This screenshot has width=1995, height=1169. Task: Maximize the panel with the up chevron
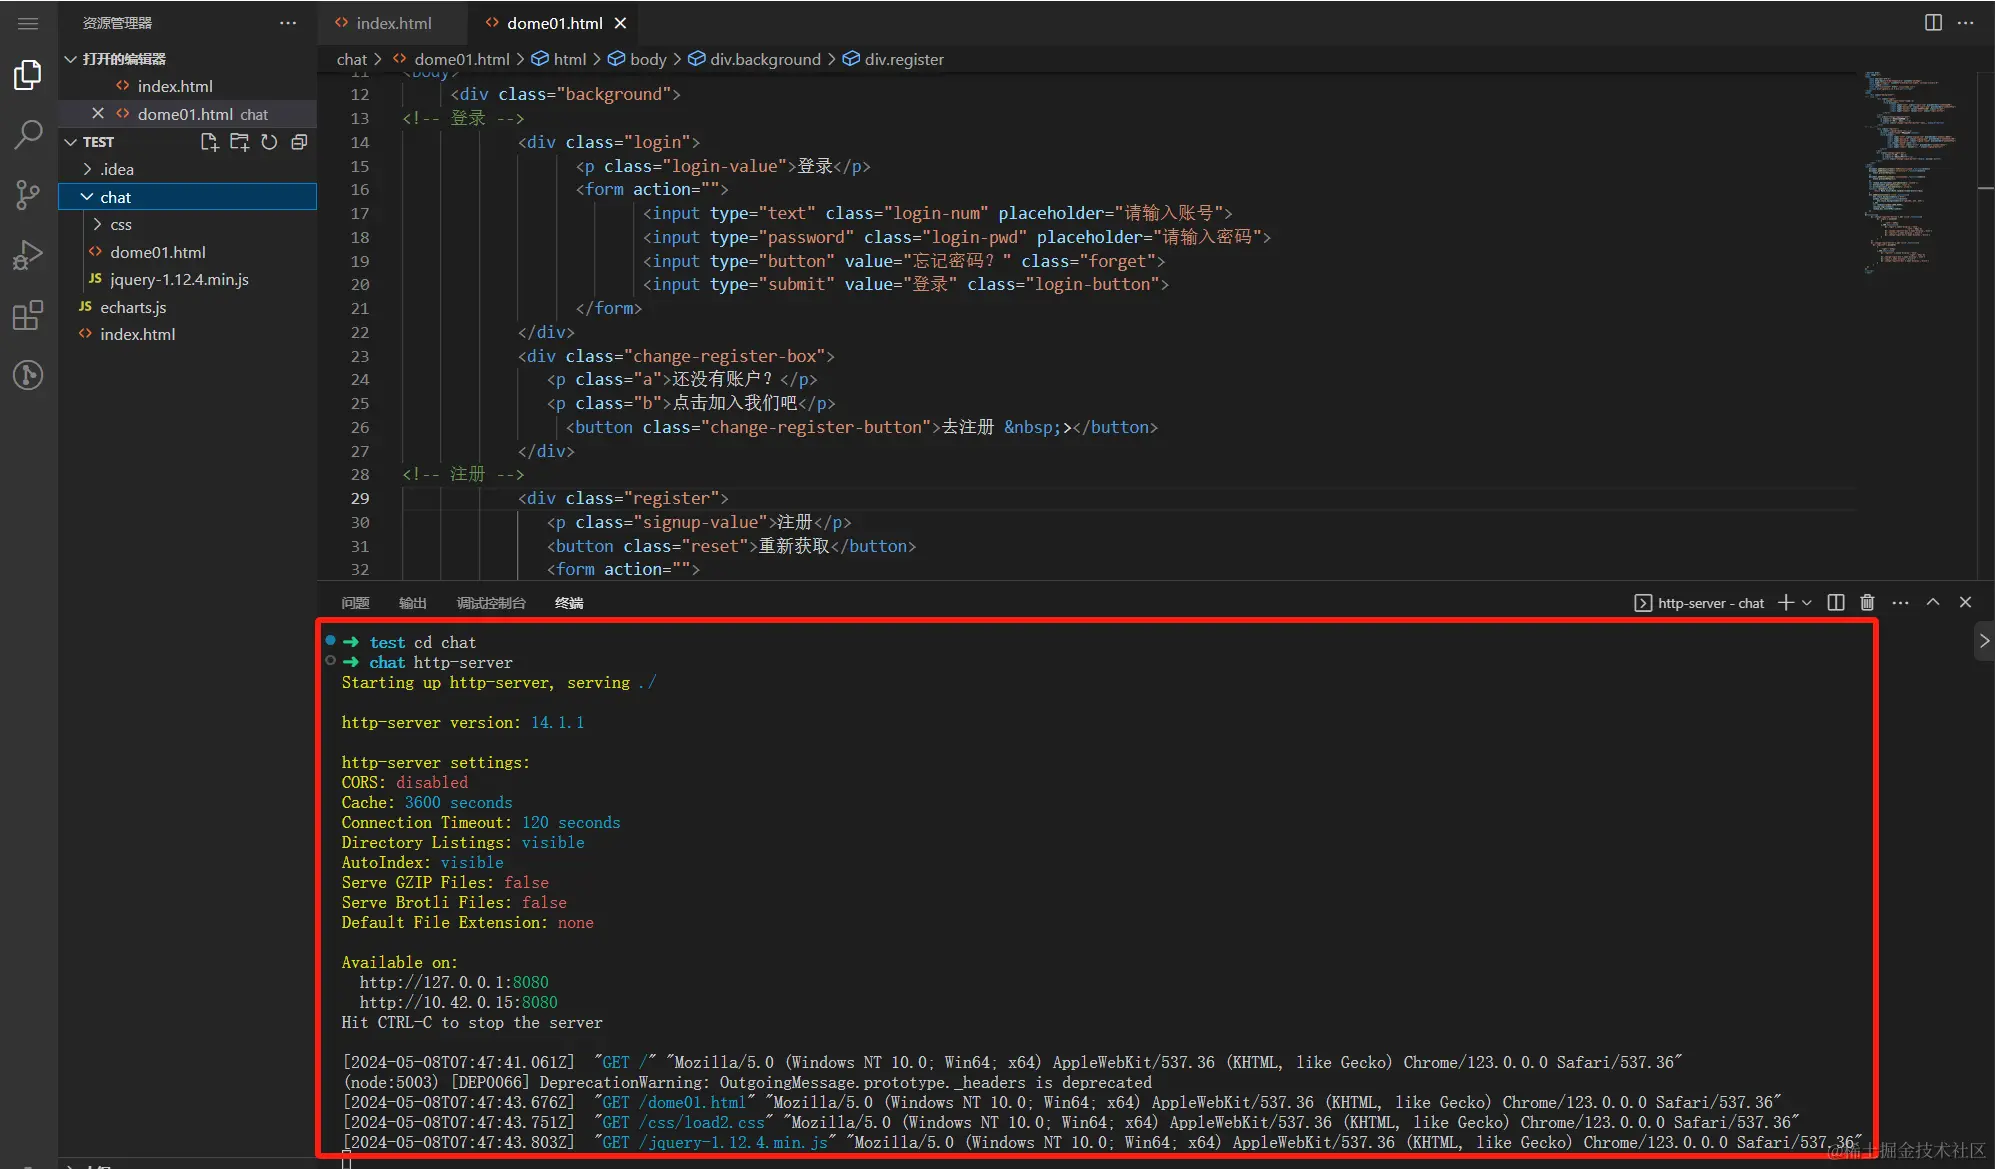1933,602
